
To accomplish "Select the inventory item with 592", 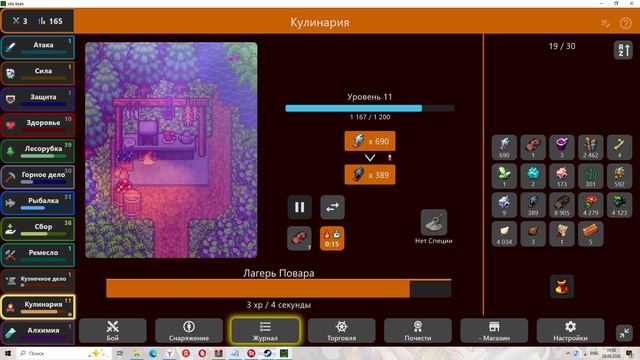I will click(619, 176).
